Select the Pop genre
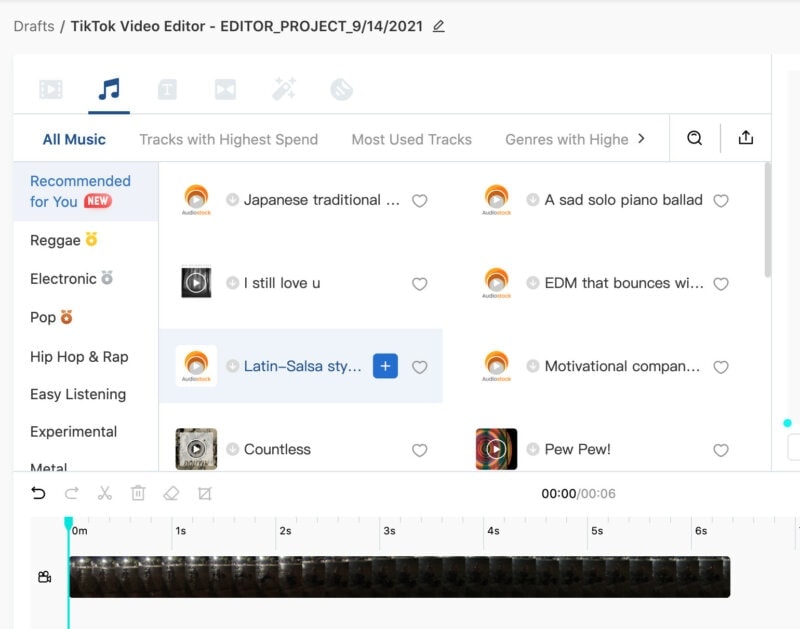 click(51, 317)
